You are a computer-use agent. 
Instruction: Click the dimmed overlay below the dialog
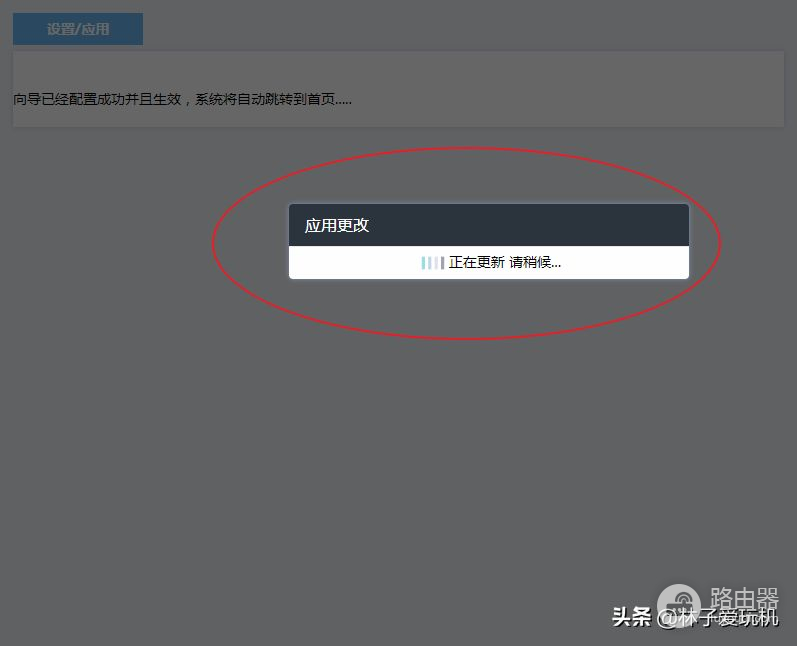click(400, 450)
